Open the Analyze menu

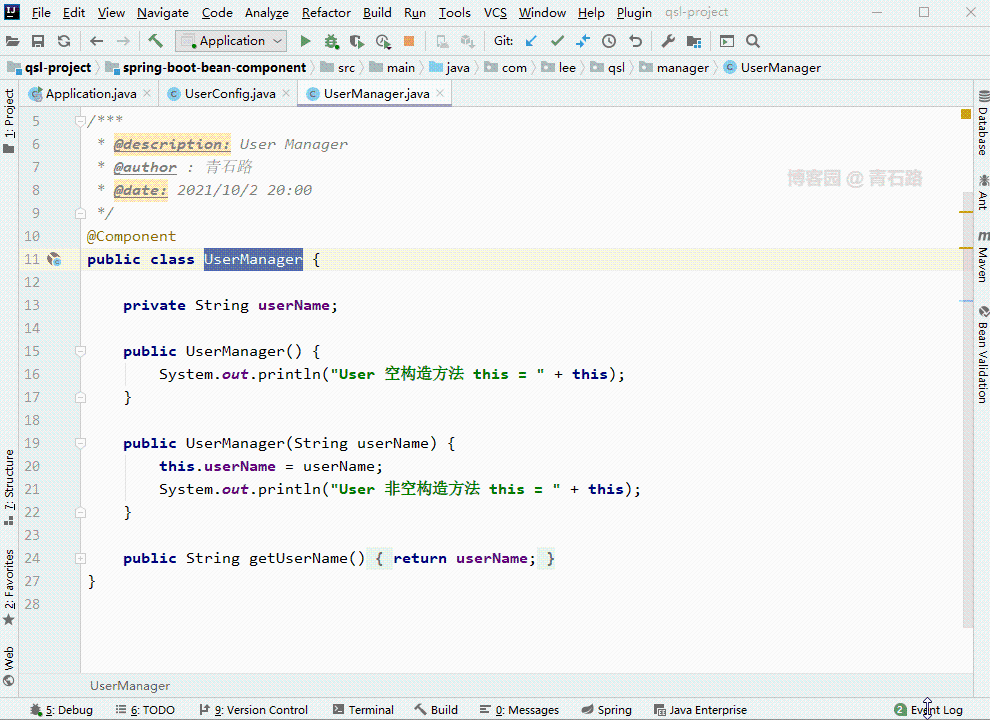point(266,13)
